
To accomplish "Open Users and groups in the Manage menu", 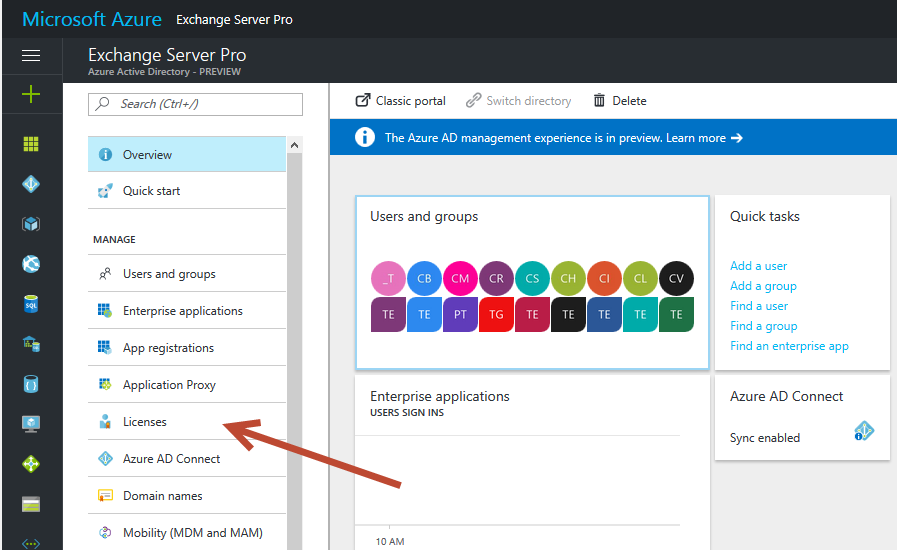I will click(x=187, y=274).
